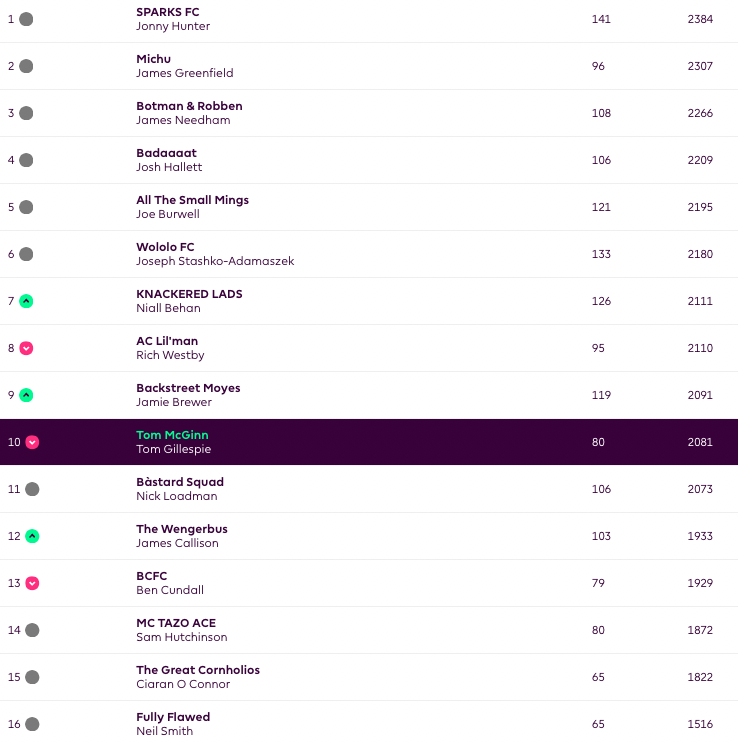Click the green up arrow beside KNACKERED LADS

coord(26,301)
